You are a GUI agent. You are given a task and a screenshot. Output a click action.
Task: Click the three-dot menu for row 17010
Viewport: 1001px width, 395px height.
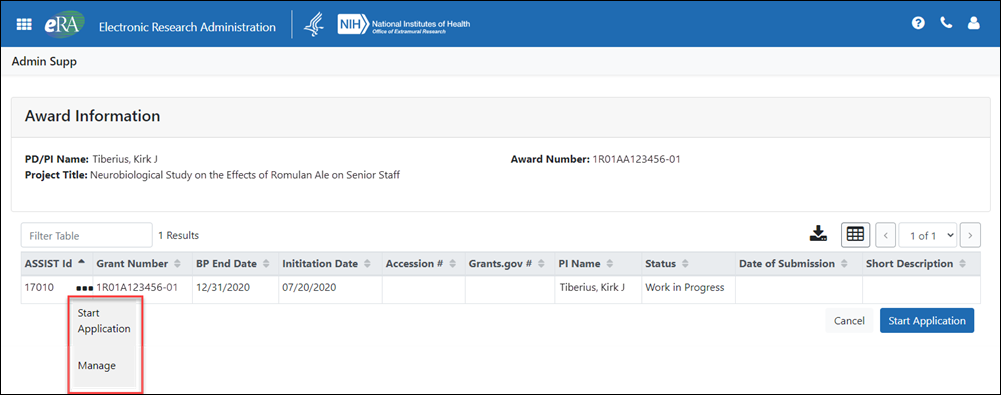click(85, 288)
